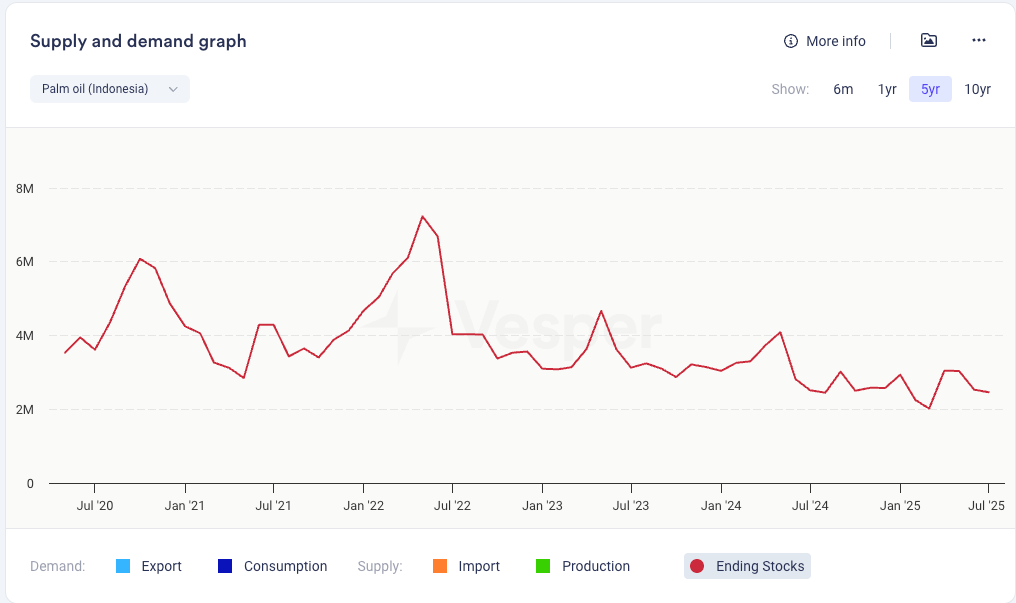Toggle the Import series label
This screenshot has height=603, width=1016.
pos(479,566)
